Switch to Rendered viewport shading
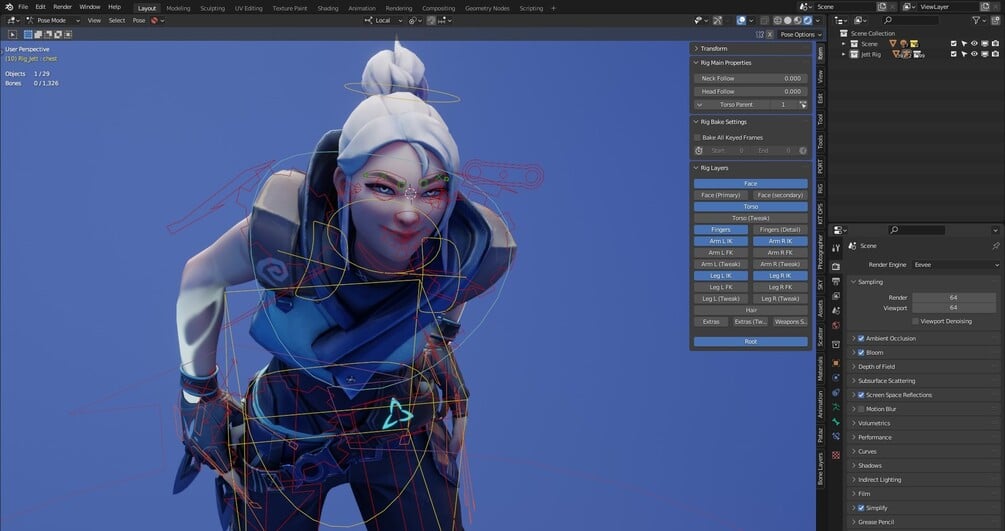Viewport: 1005px width, 531px height. 808,21
